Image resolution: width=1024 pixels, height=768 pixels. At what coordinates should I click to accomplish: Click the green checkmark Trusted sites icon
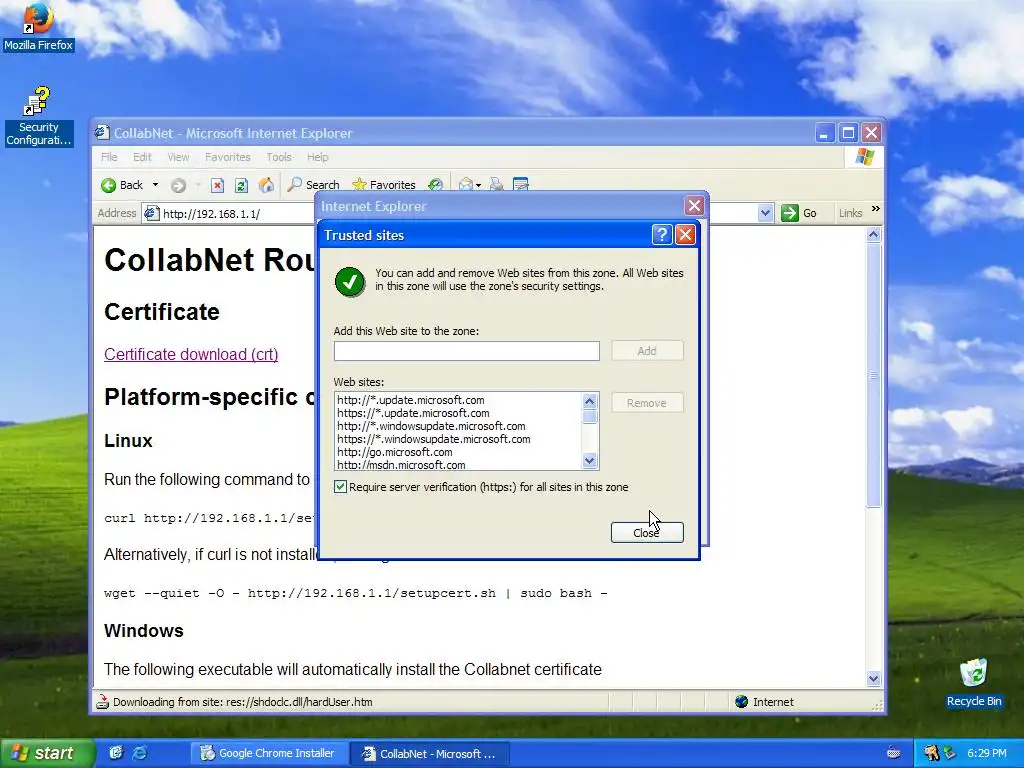[350, 282]
